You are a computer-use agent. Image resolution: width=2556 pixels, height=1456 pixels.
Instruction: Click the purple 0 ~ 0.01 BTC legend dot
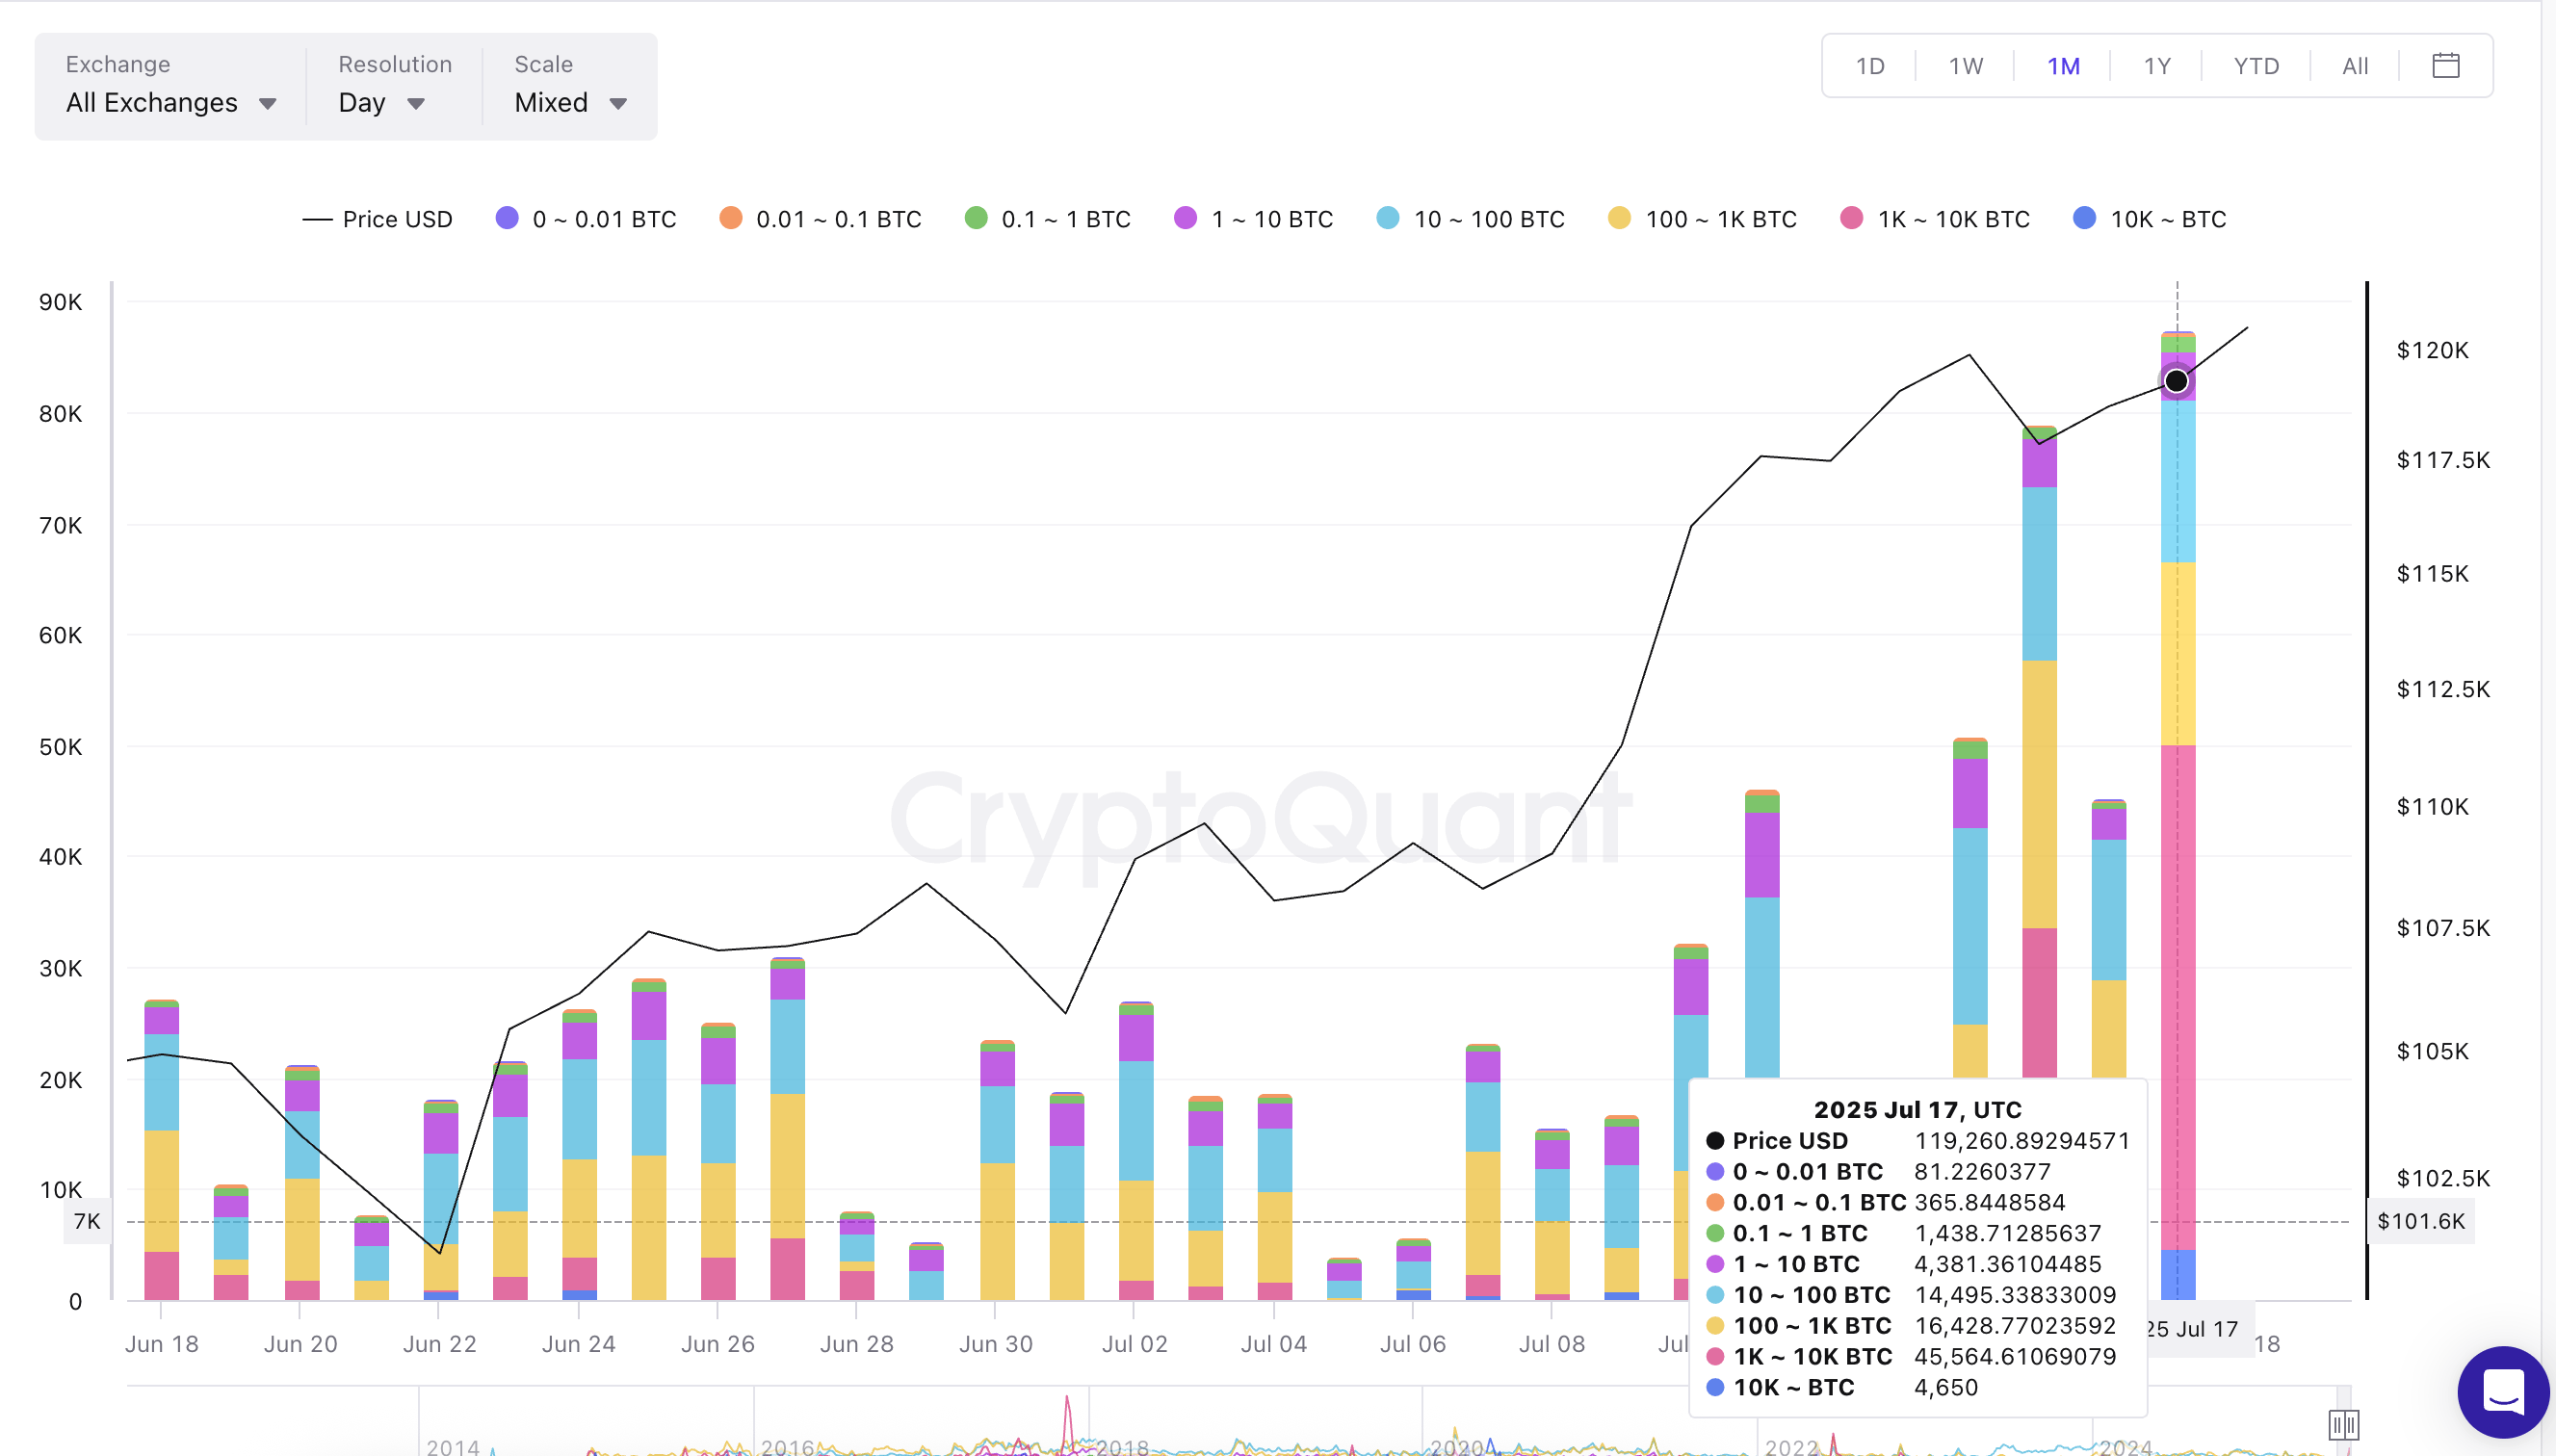pyautogui.click(x=507, y=218)
